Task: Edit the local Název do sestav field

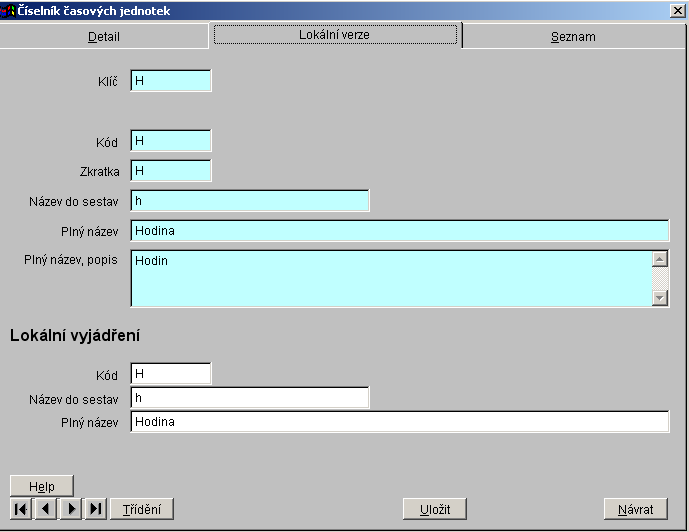Action: point(250,398)
